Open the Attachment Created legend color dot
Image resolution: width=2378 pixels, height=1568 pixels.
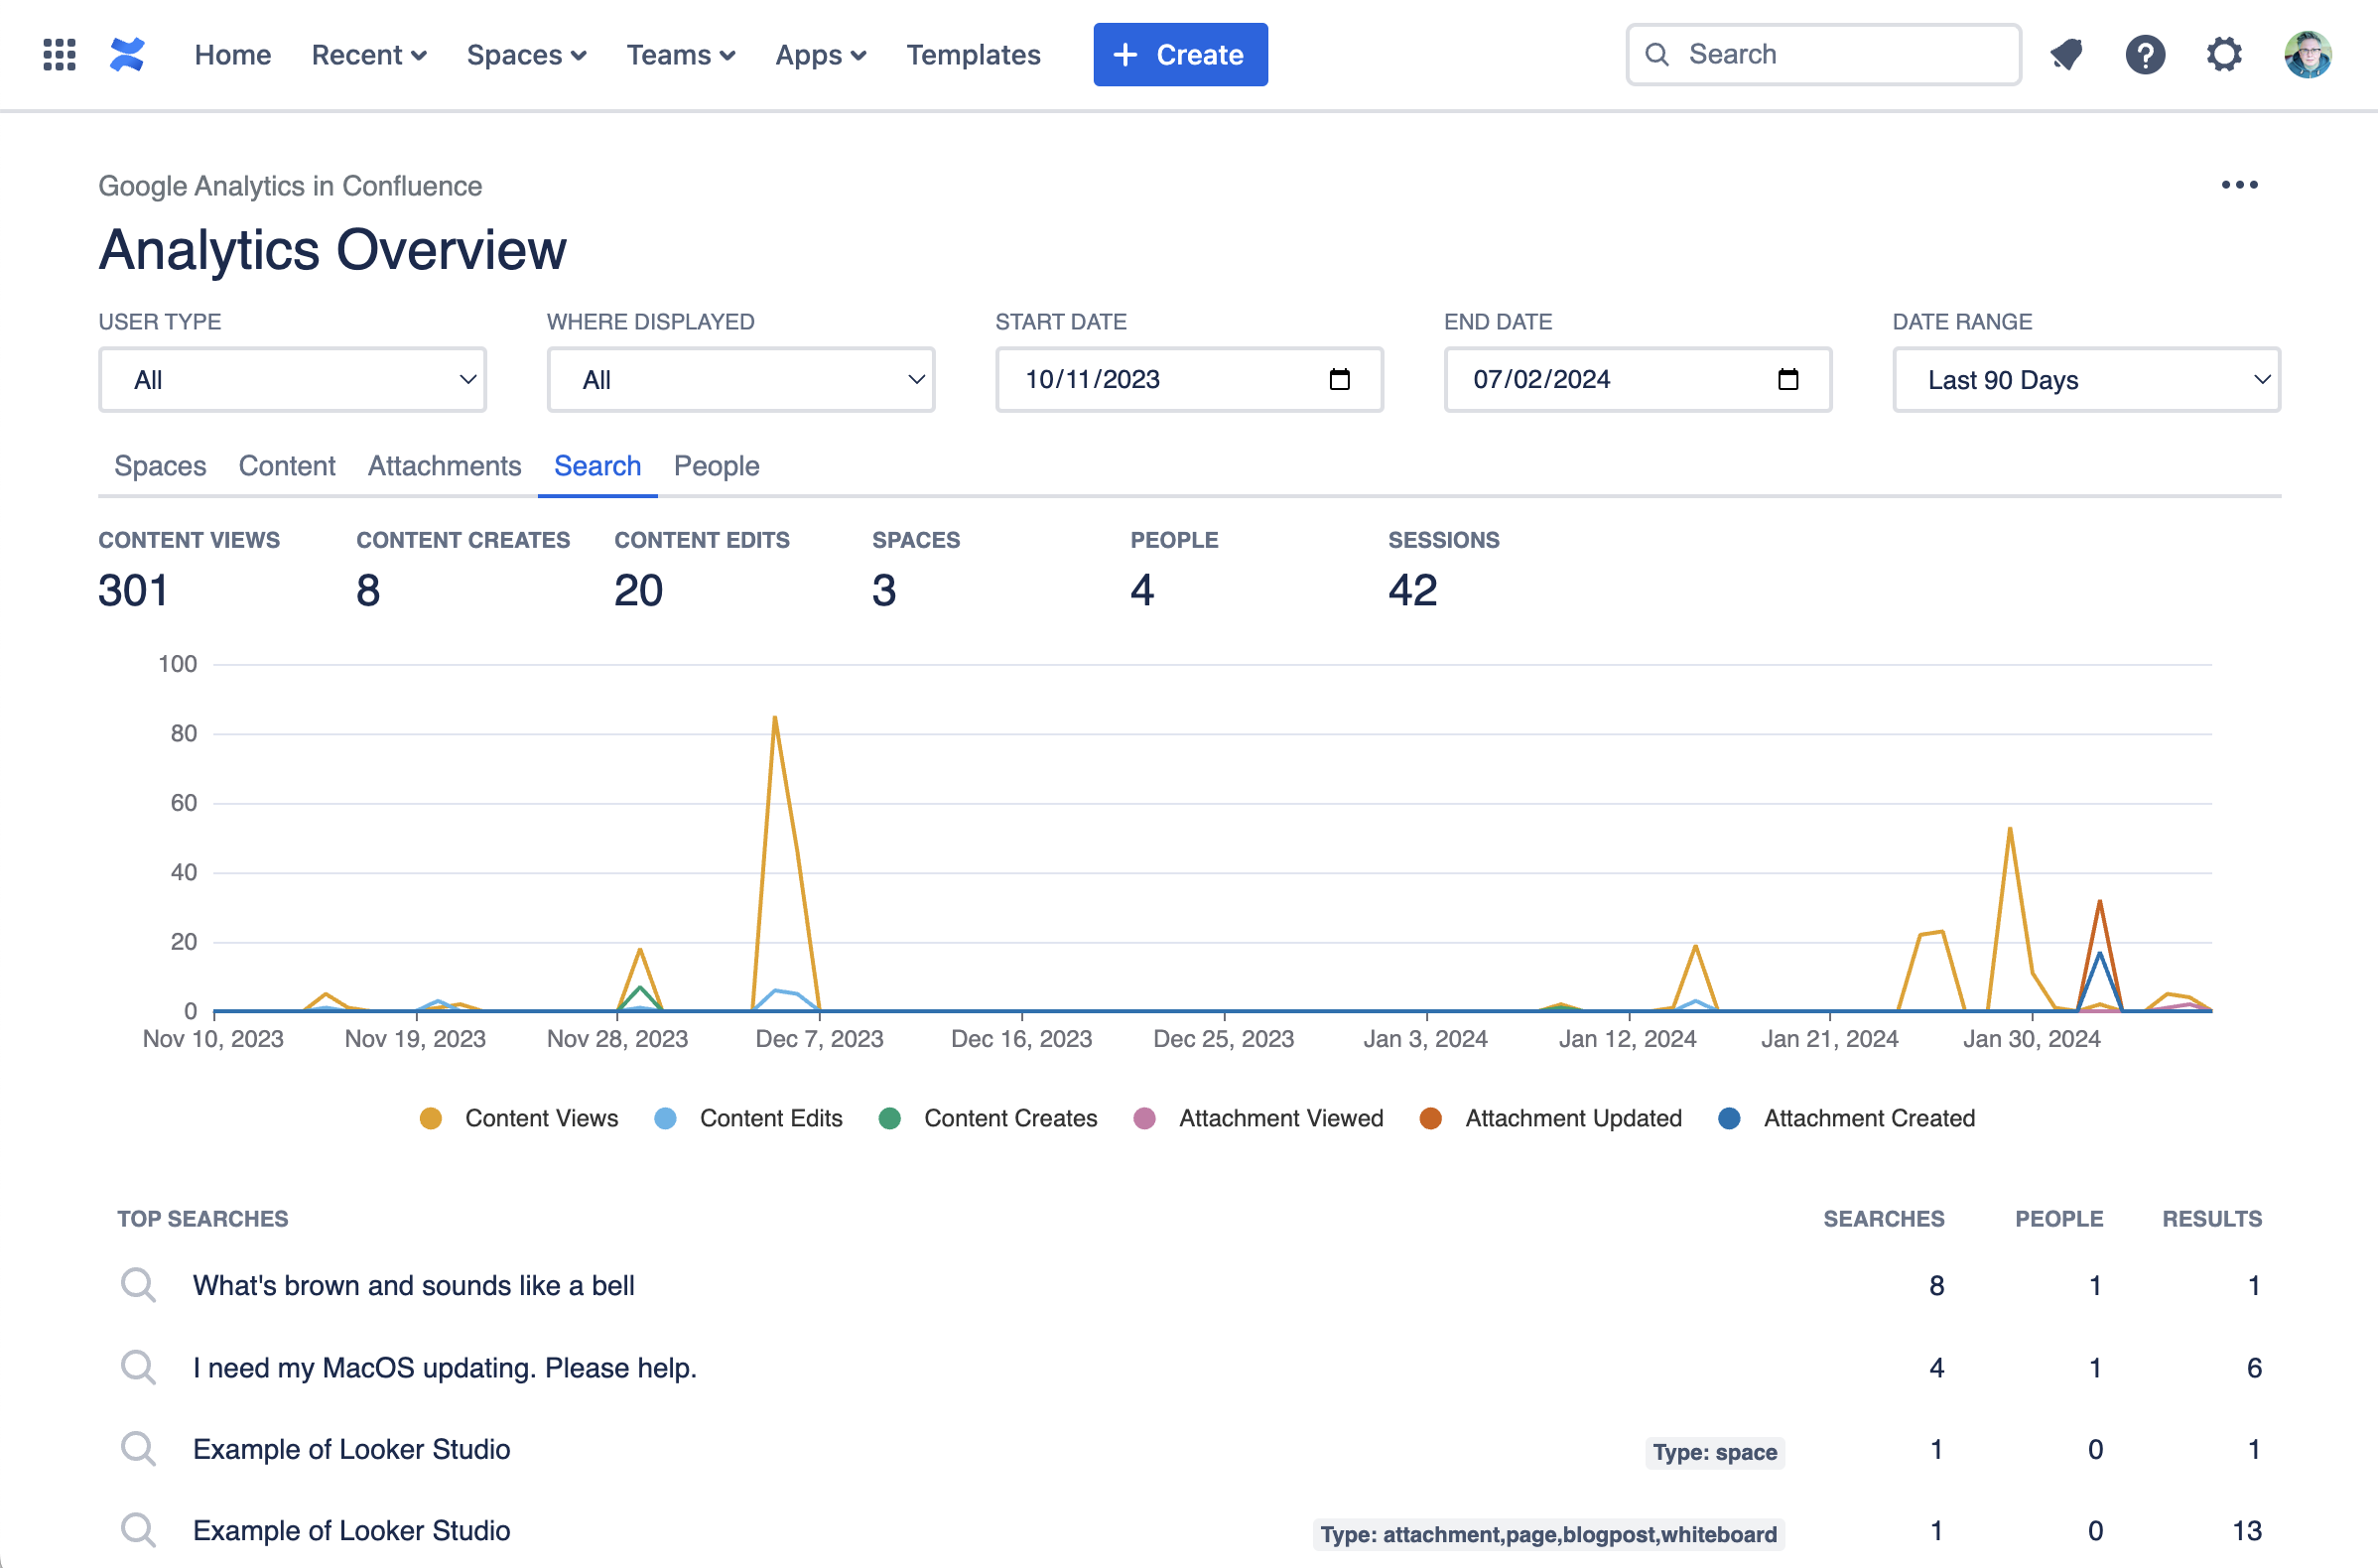[1729, 1118]
